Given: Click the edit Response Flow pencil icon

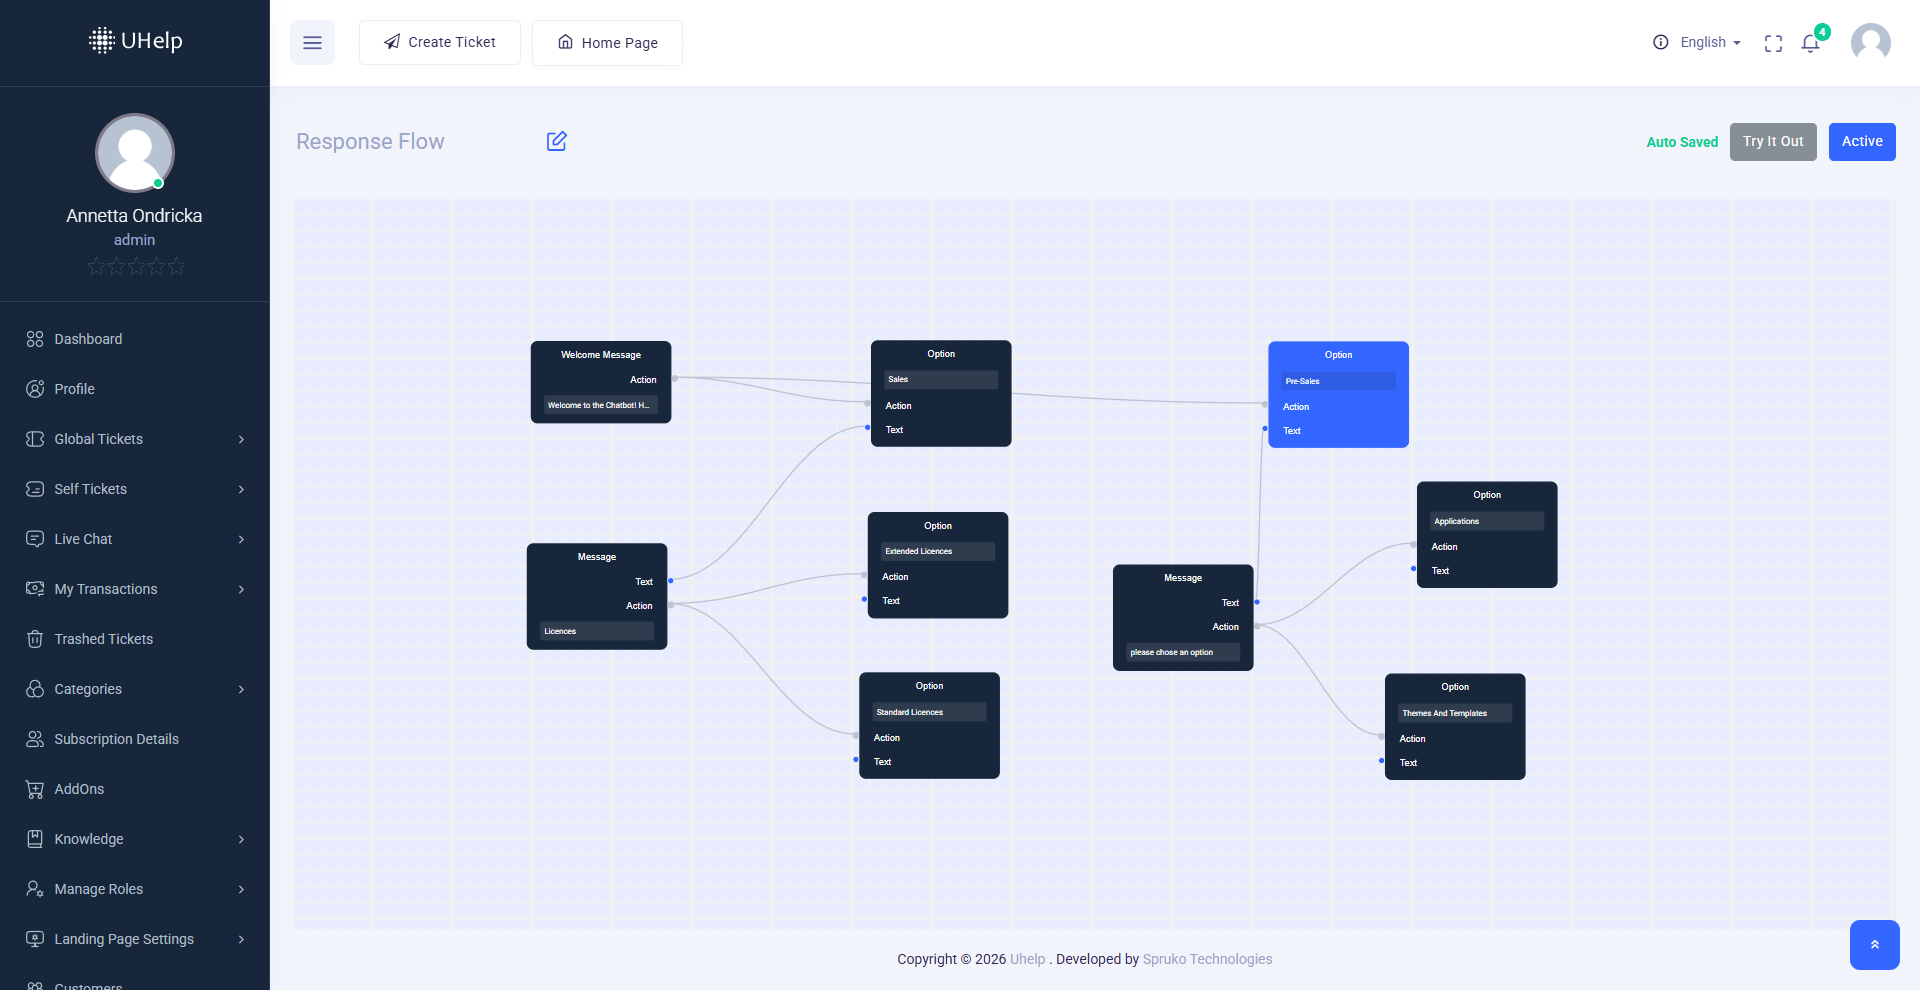Looking at the screenshot, I should tap(557, 142).
